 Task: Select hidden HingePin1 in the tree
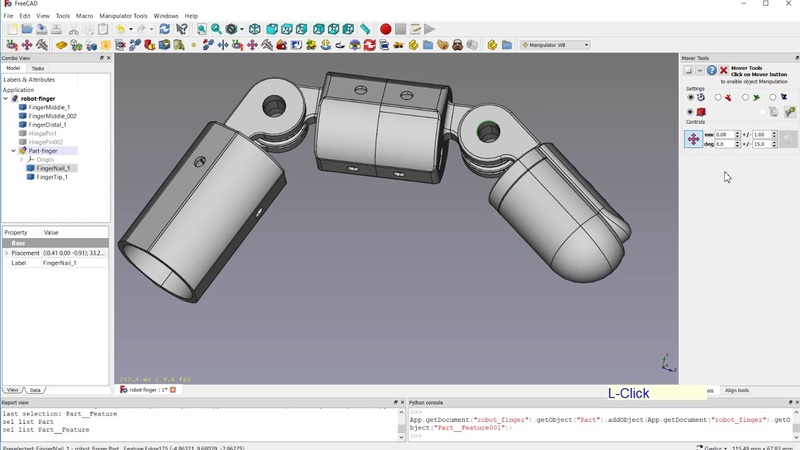42,133
